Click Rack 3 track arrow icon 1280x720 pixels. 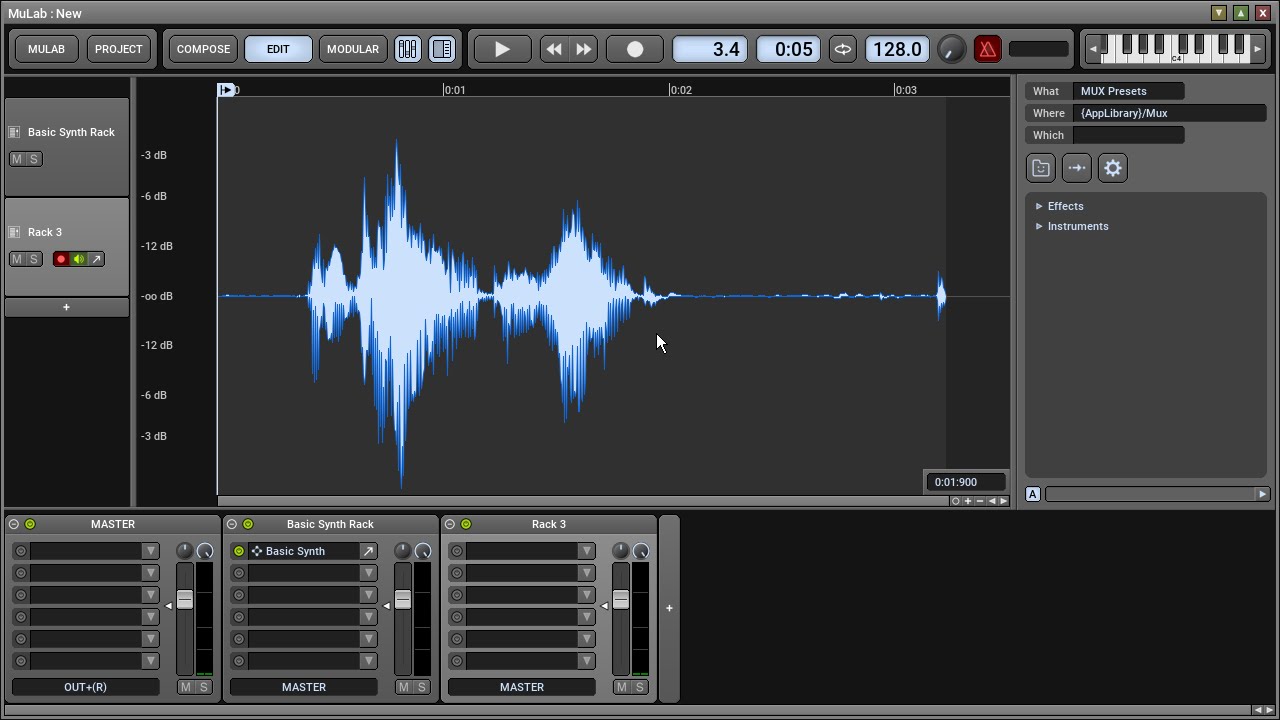point(96,259)
